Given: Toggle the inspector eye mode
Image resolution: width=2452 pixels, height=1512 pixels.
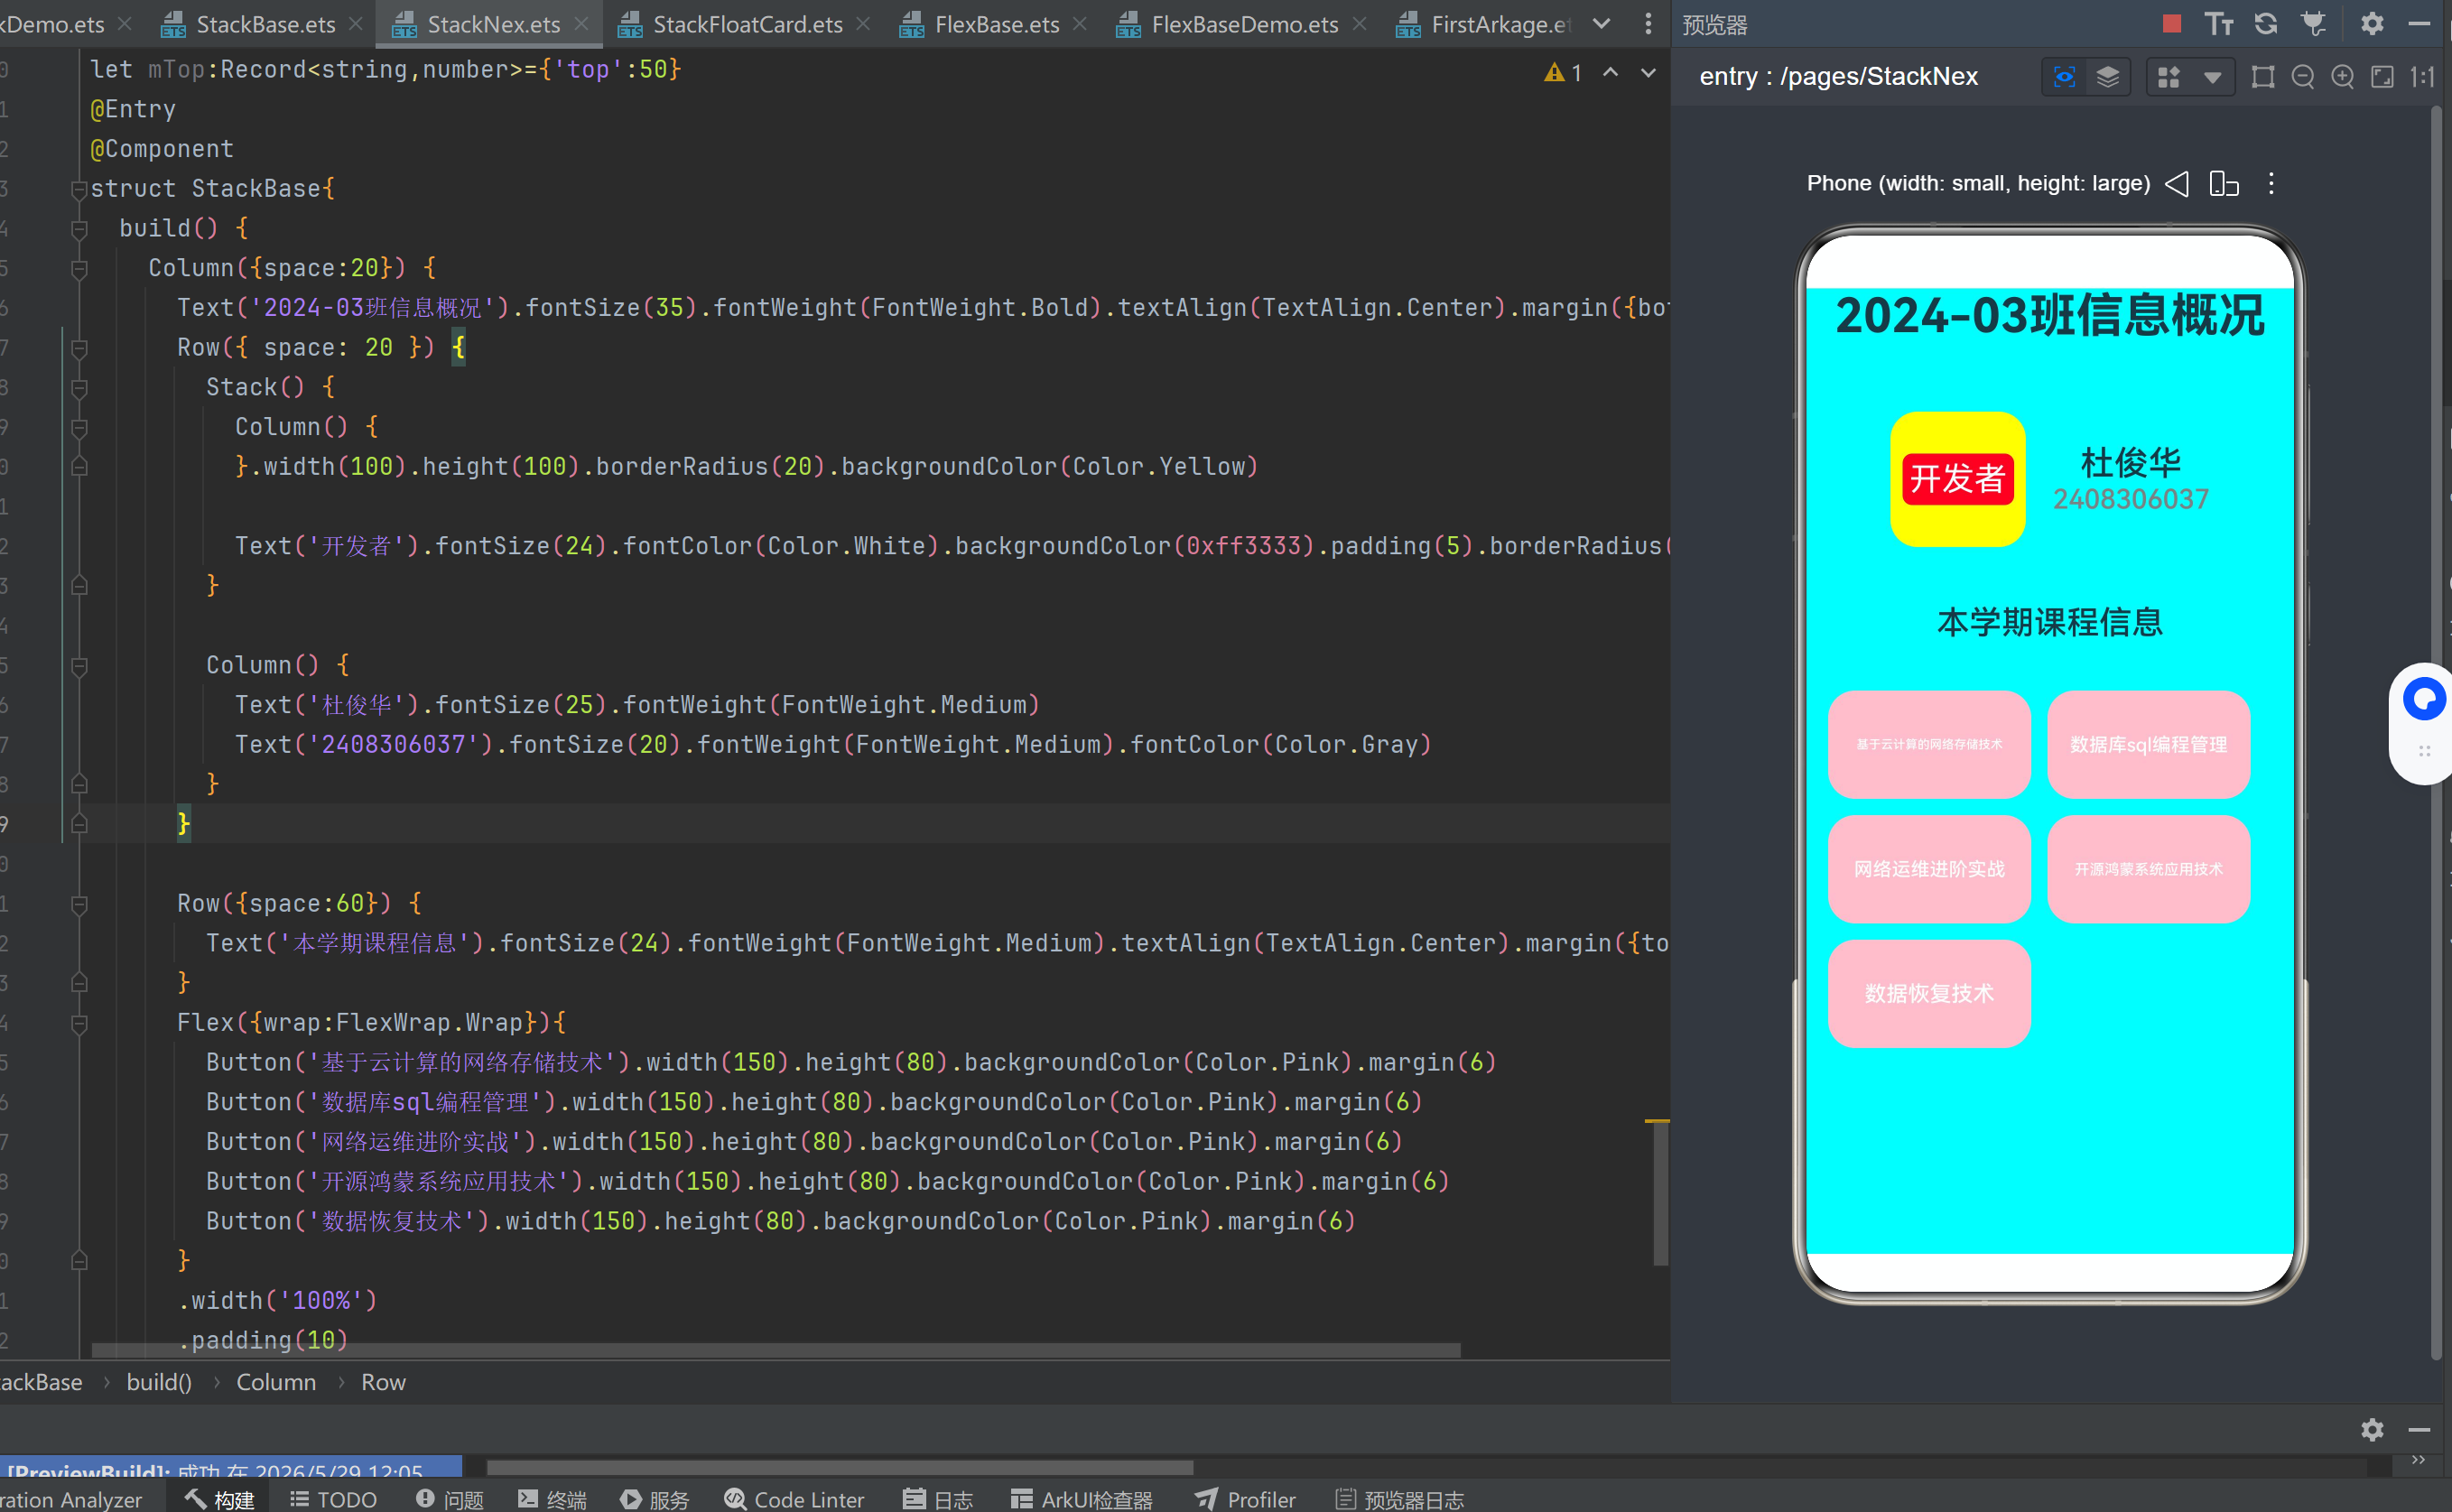Looking at the screenshot, I should point(2064,77).
